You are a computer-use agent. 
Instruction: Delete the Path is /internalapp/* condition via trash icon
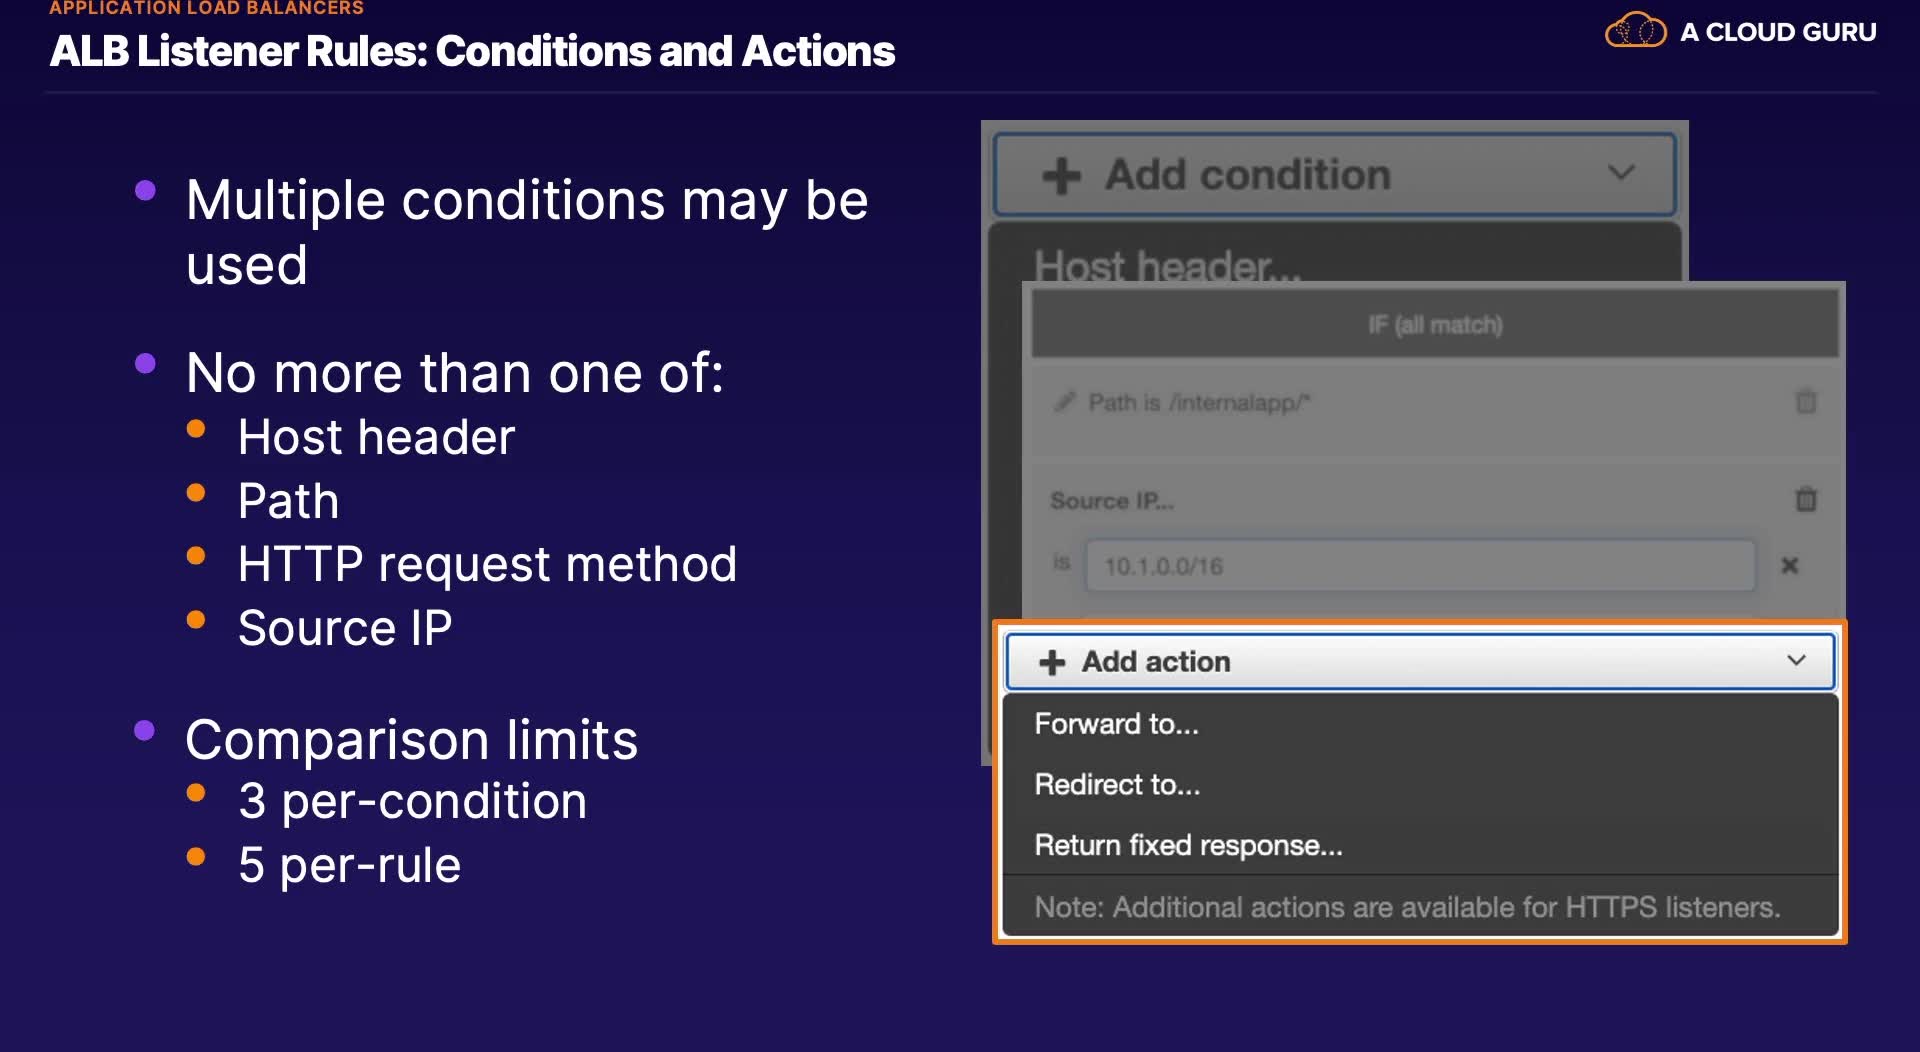(1805, 402)
